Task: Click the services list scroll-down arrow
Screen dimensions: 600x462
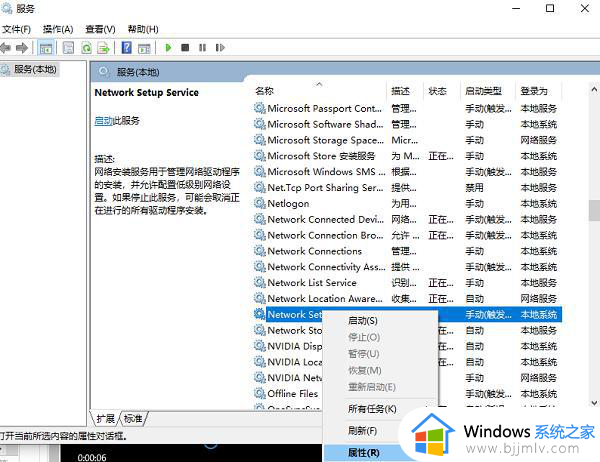Action: click(594, 403)
